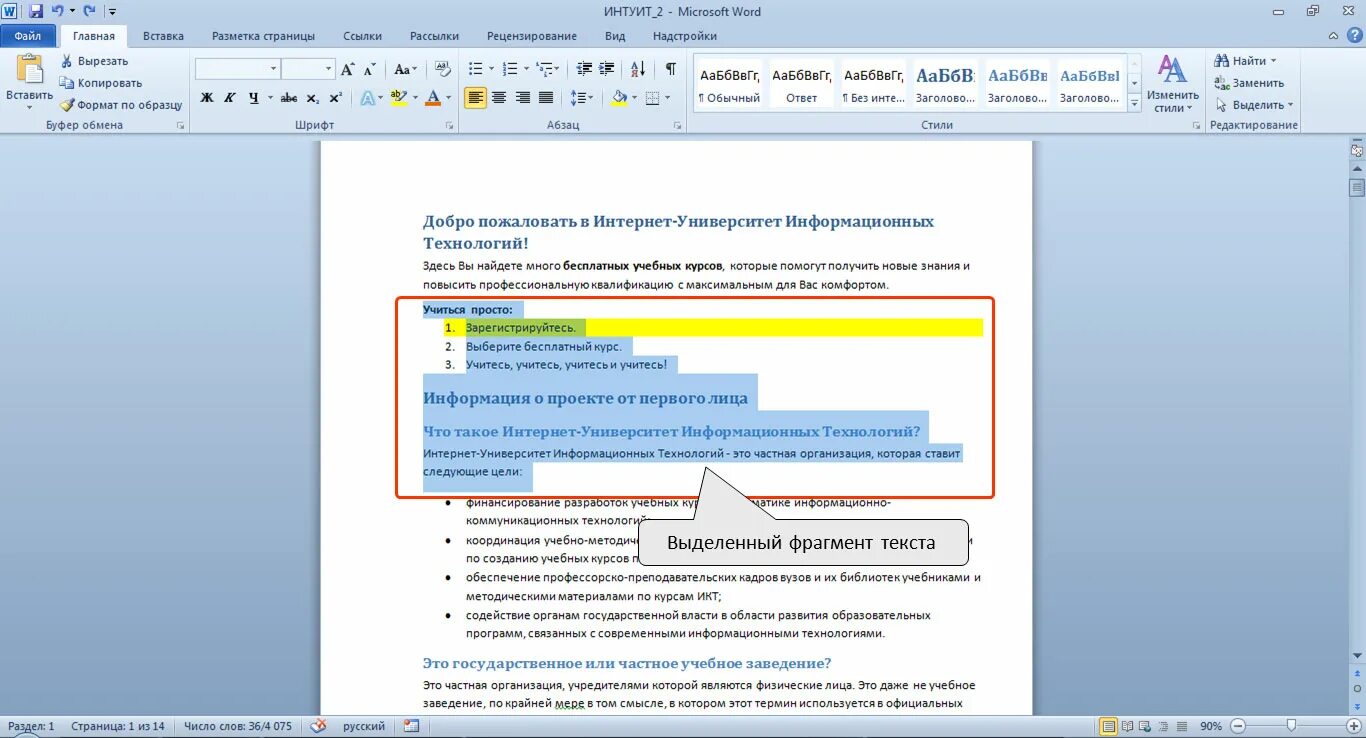Open line spacing dropdown
The width and height of the screenshot is (1366, 738).
click(x=582, y=97)
